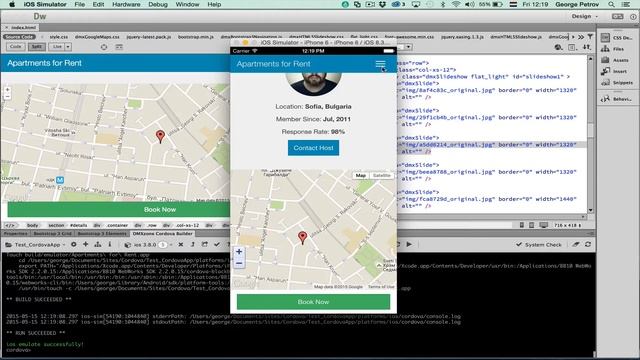This screenshot has width=640, height=360.
Task: Click the Spotlight search icon in menu bar
Action: [x=611, y=4]
